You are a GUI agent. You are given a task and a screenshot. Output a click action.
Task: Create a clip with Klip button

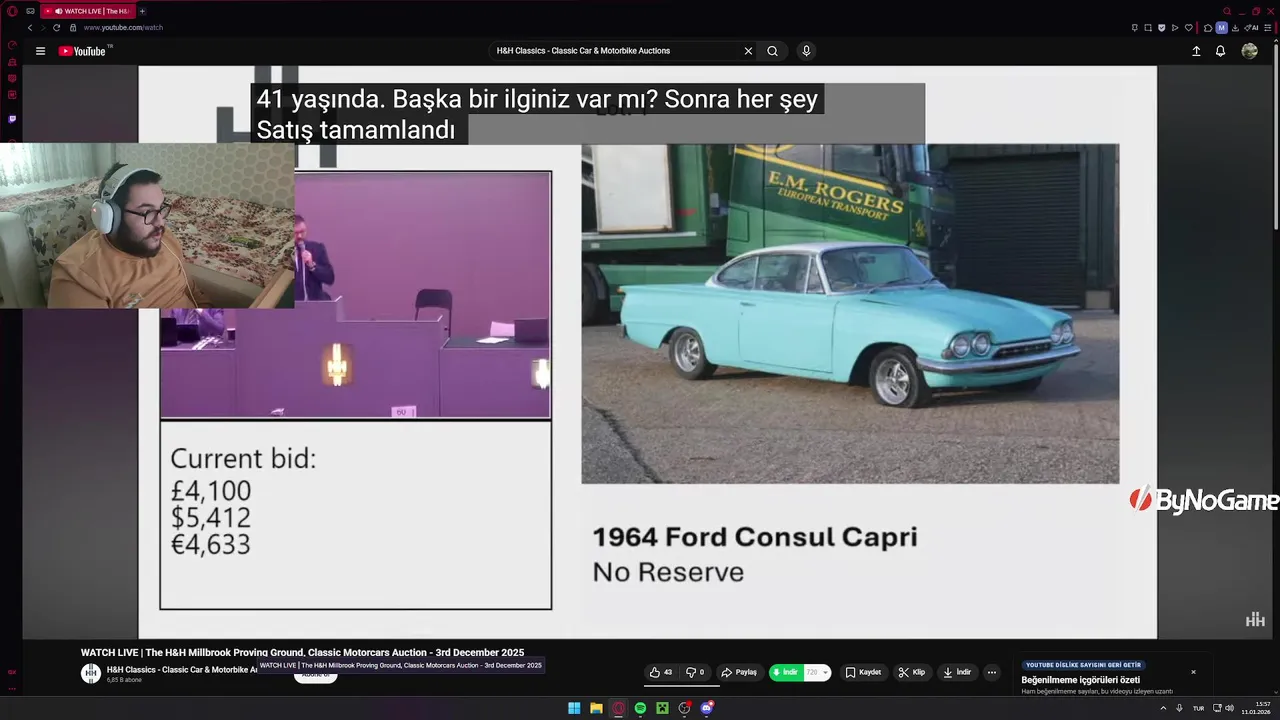[911, 672]
